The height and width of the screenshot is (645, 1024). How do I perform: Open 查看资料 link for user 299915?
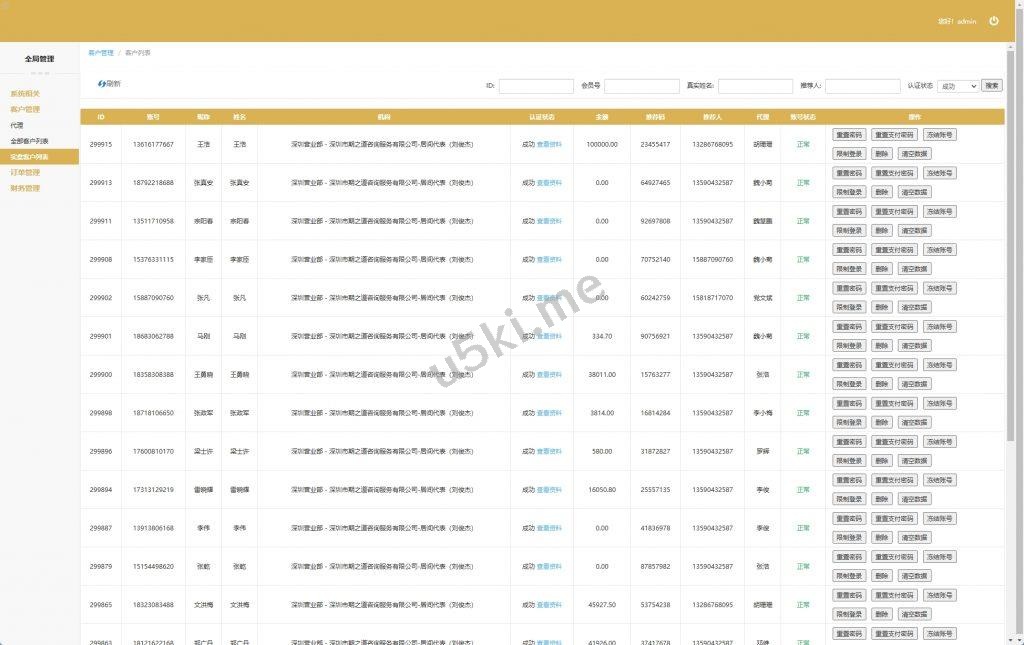549,144
